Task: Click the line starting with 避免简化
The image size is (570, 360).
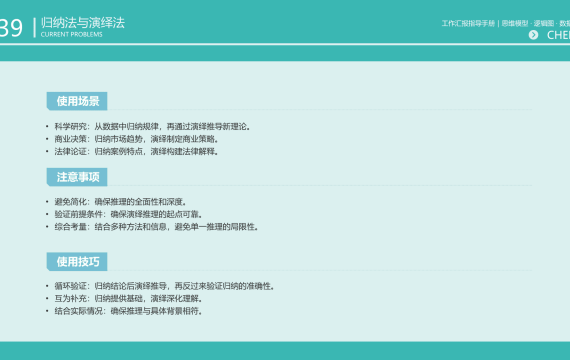Action: coord(121,202)
